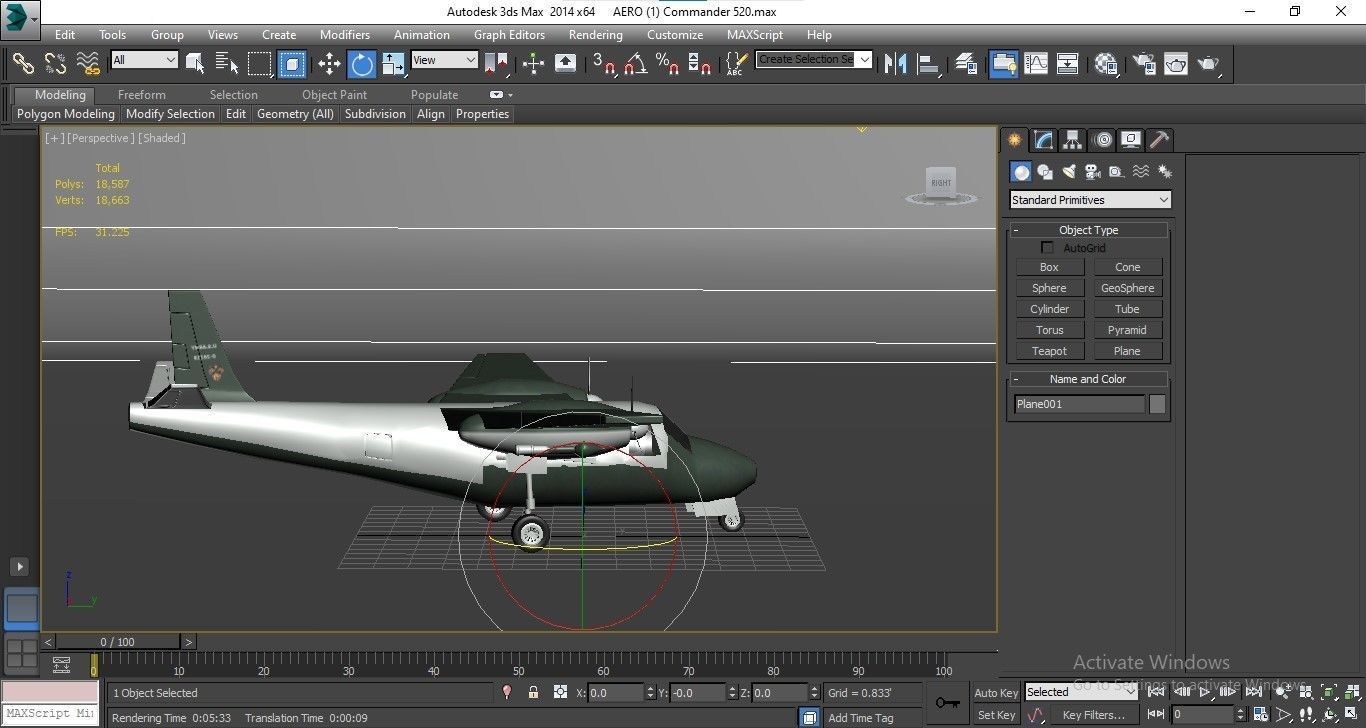Toggle the Selection Lock icon
Screen dimensions: 1366x728
click(533, 692)
